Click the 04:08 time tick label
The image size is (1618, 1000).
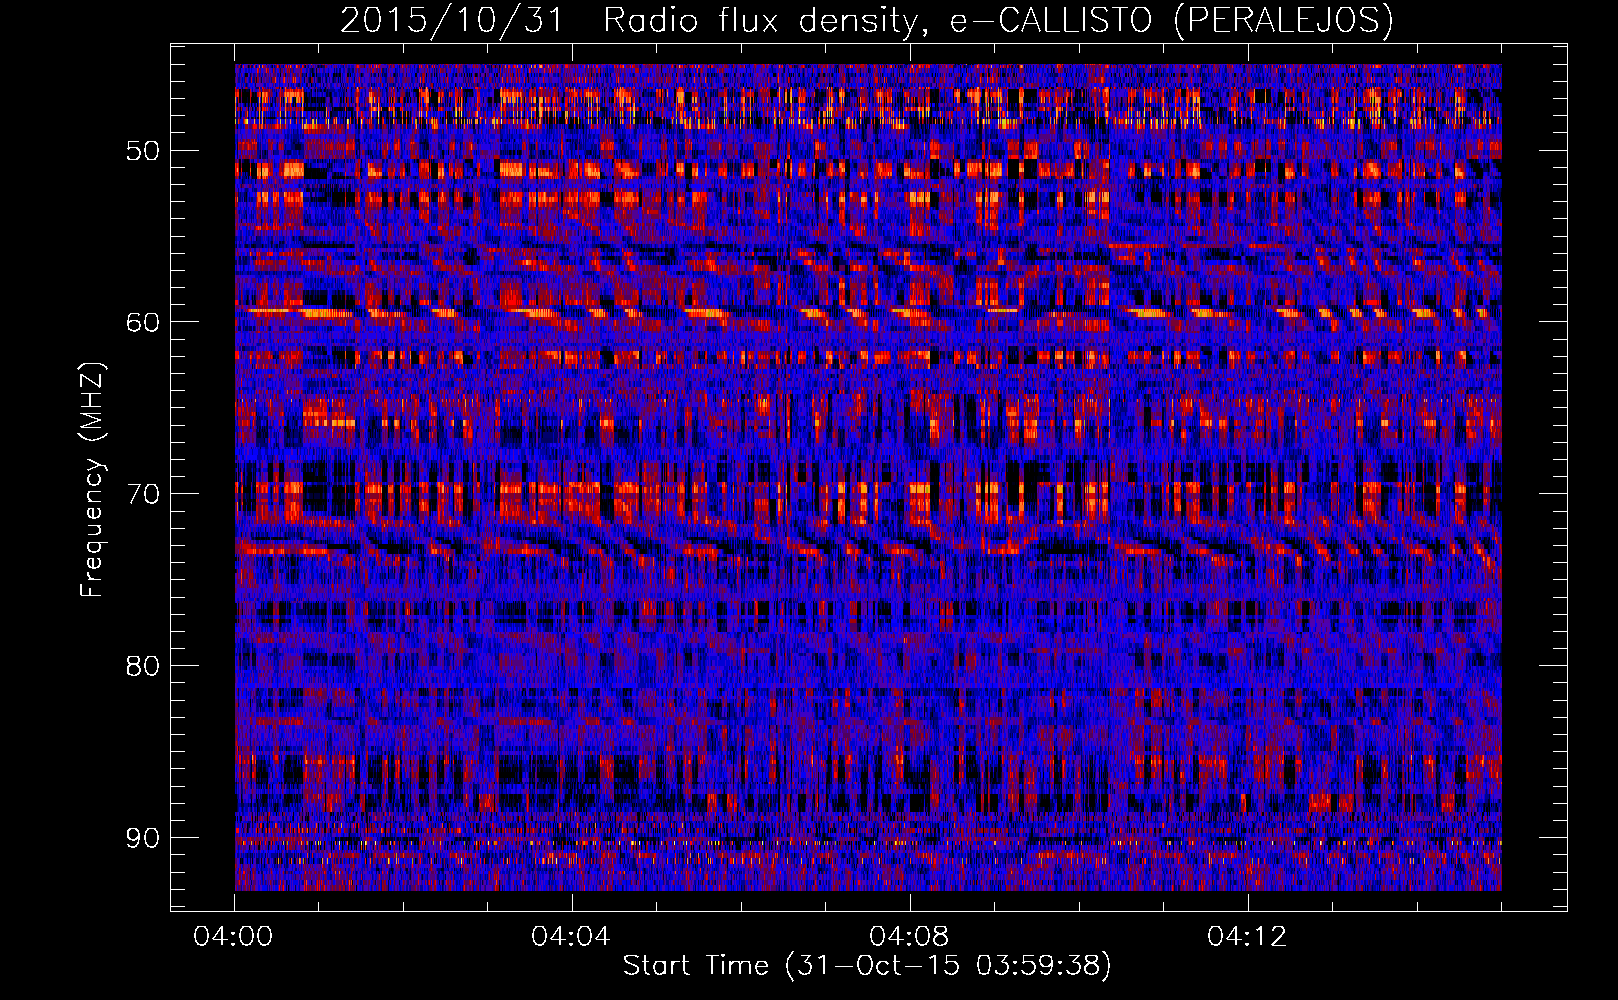909,937
